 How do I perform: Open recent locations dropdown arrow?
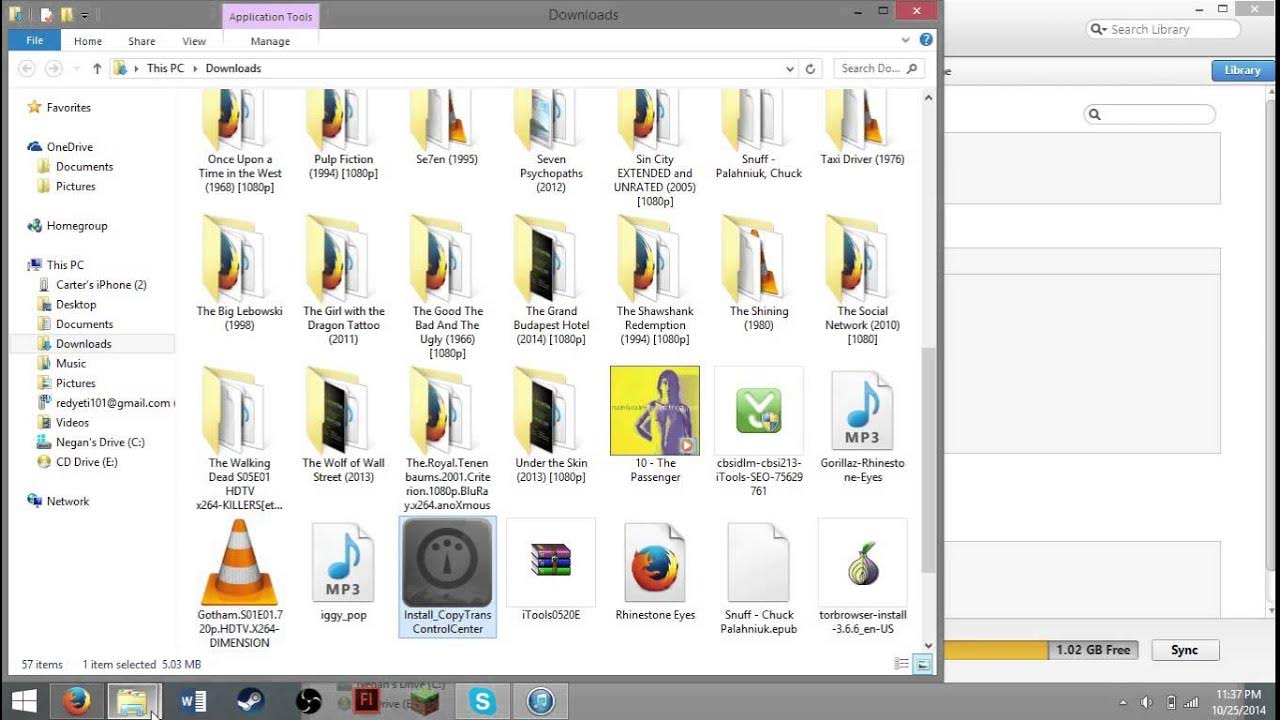pyautogui.click(x=75, y=69)
